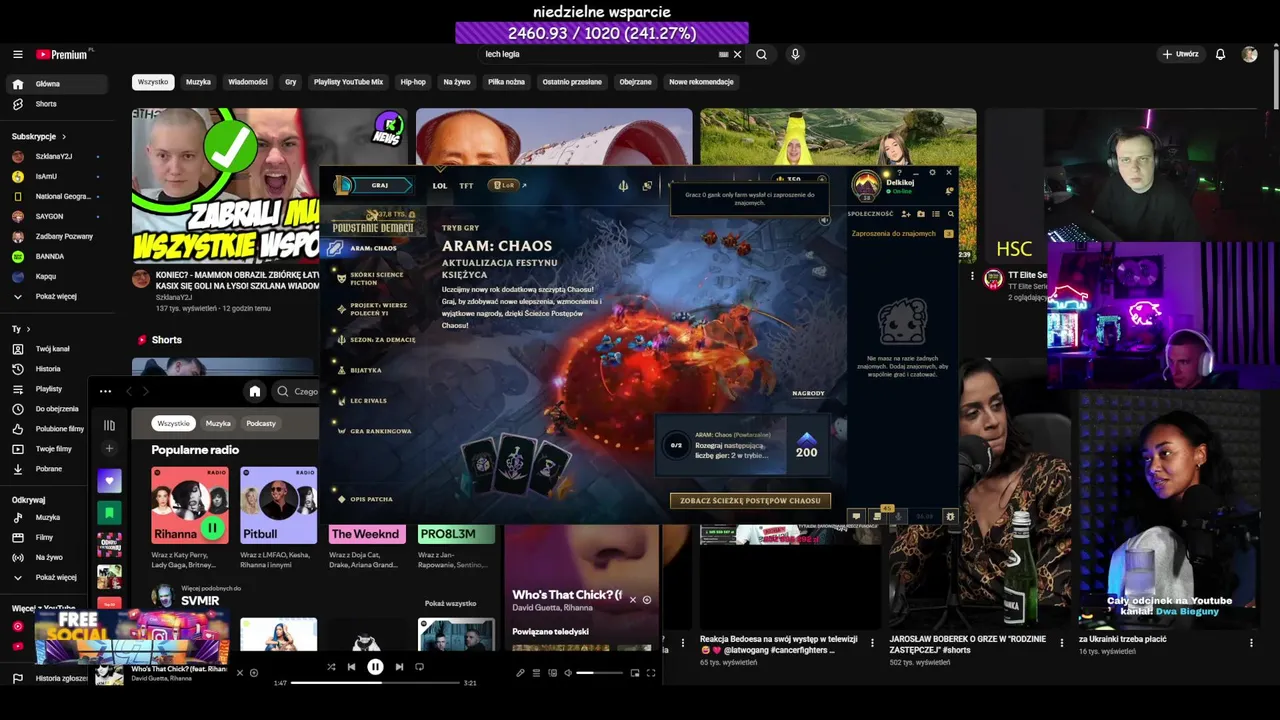This screenshot has height=720, width=1280.
Task: Open Opis patcha in League menu
Action: 371,499
